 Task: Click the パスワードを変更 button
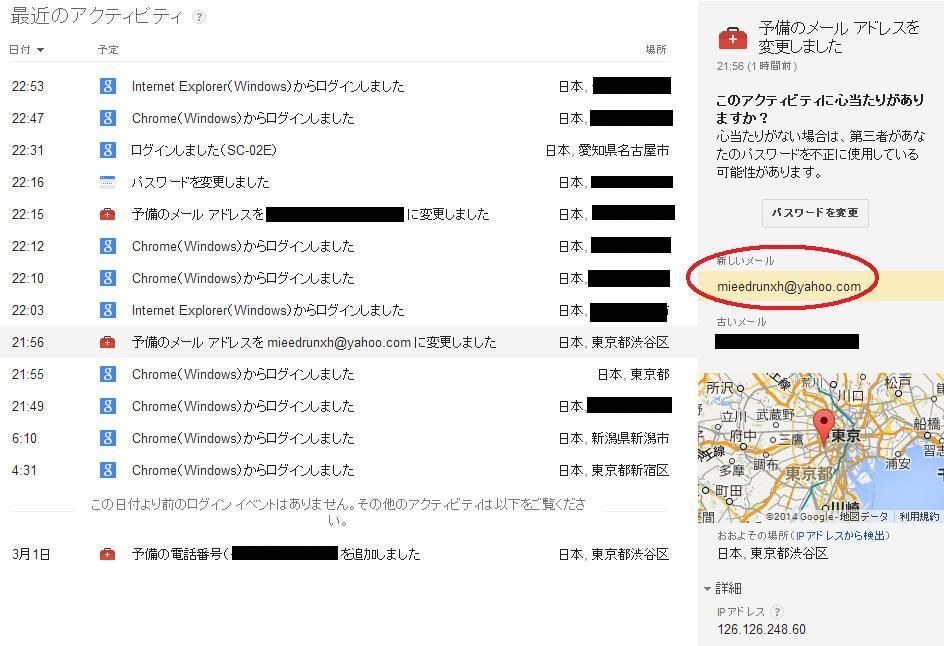(815, 213)
